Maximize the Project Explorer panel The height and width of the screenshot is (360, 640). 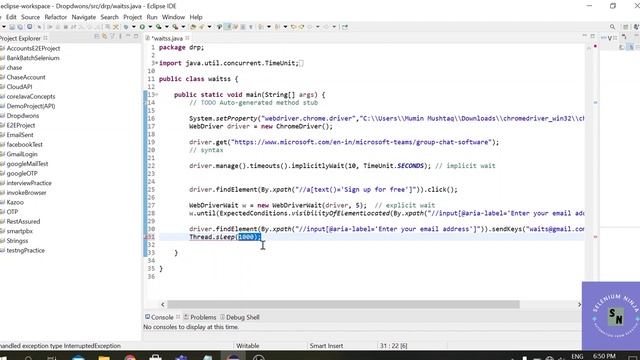coord(136,37)
